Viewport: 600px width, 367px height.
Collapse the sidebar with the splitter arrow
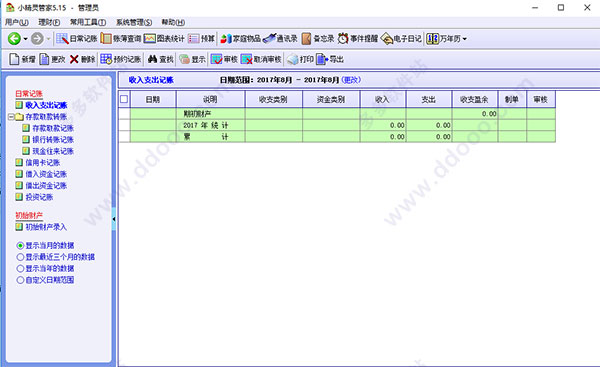(x=114, y=219)
